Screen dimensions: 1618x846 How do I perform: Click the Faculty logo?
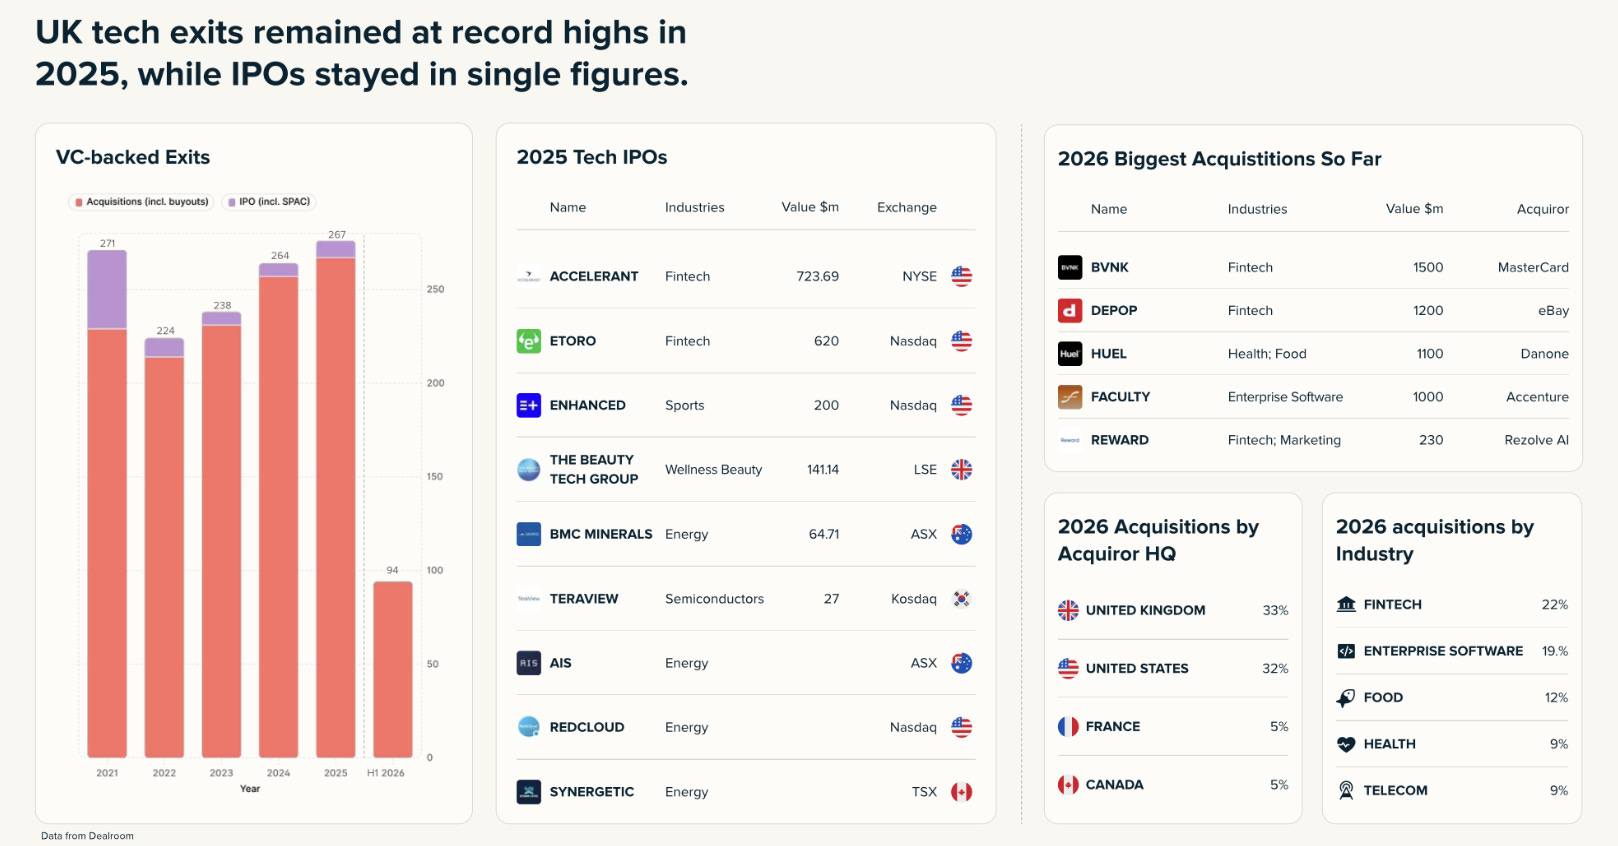click(1070, 397)
